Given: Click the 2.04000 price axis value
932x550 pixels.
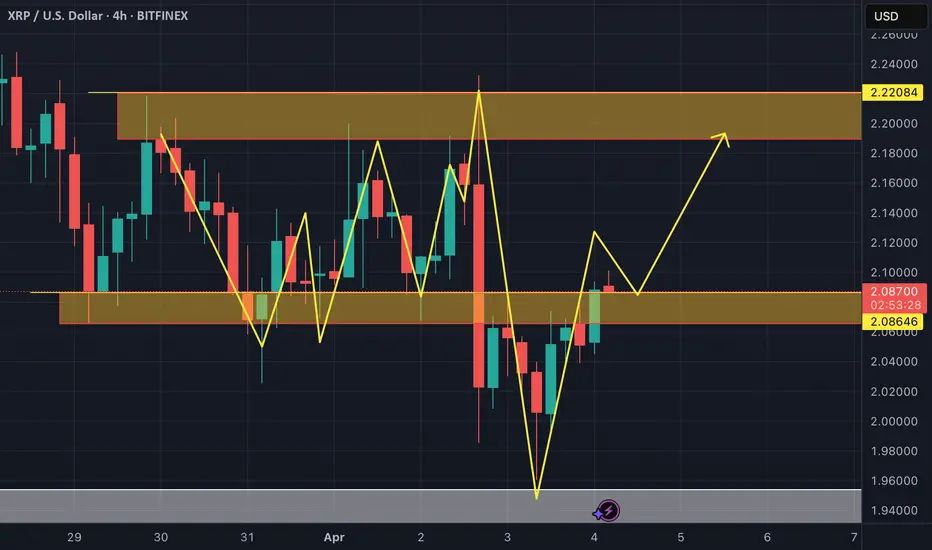Looking at the screenshot, I should point(893,362).
